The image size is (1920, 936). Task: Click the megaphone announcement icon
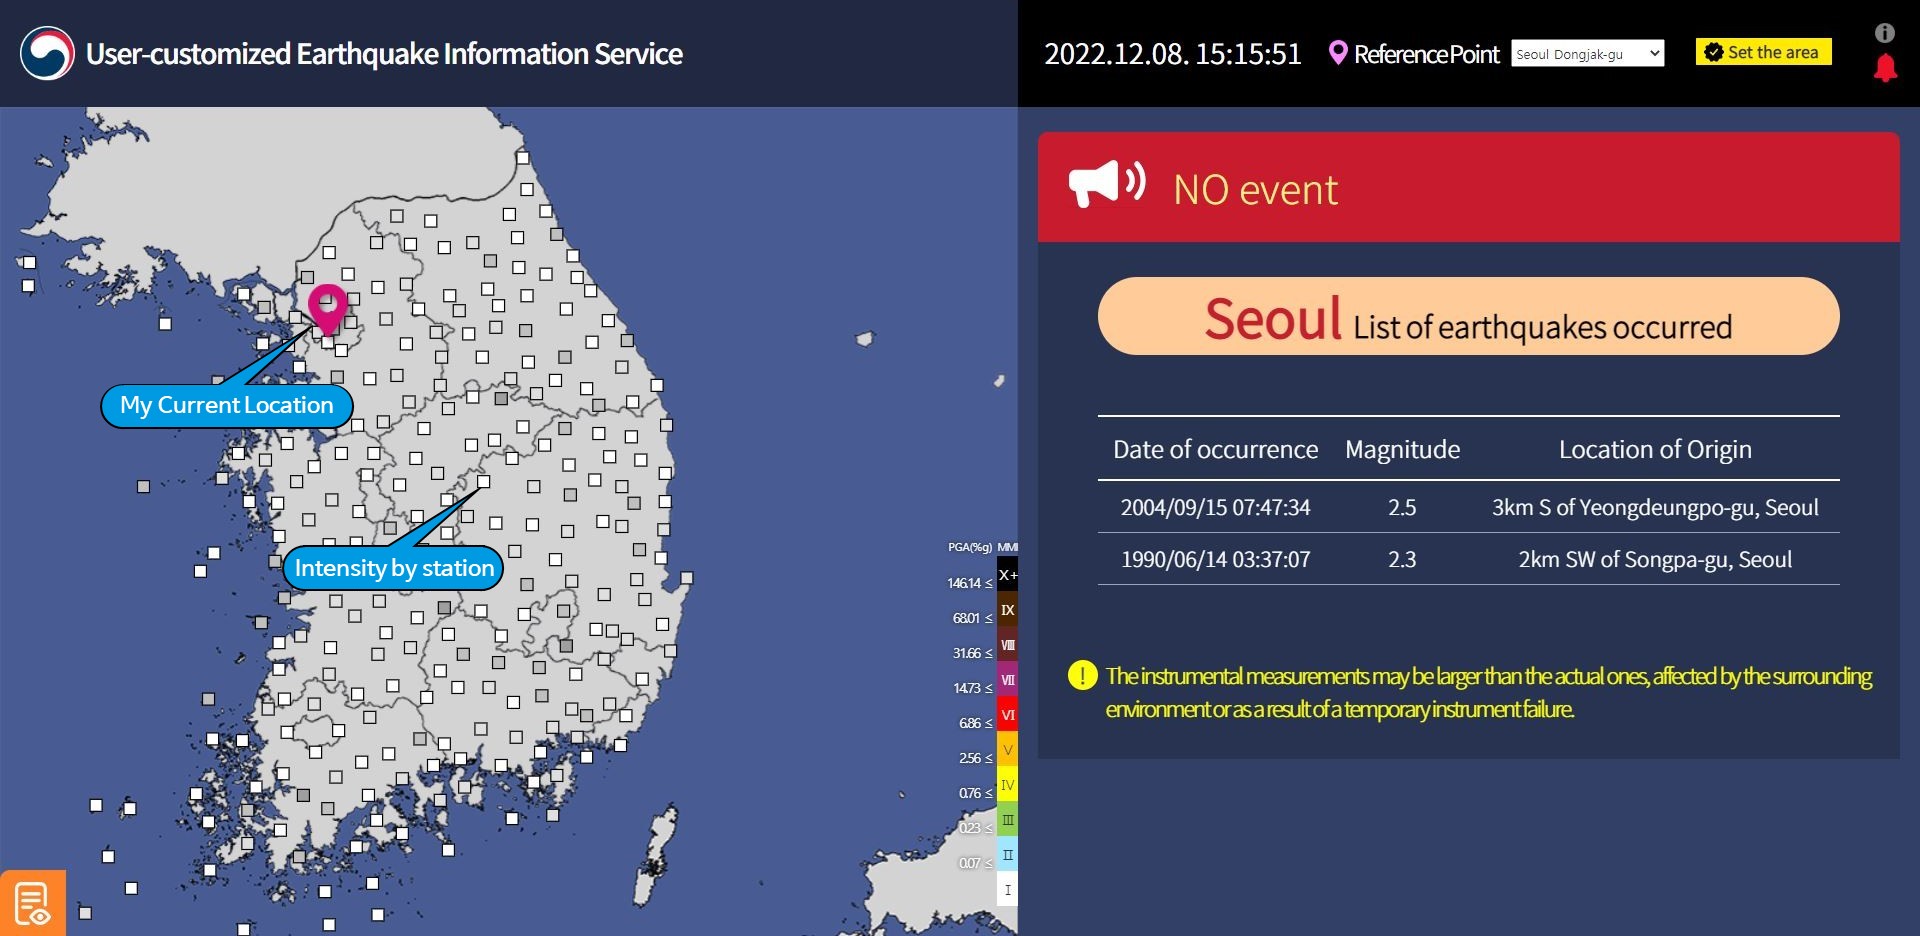1105,185
